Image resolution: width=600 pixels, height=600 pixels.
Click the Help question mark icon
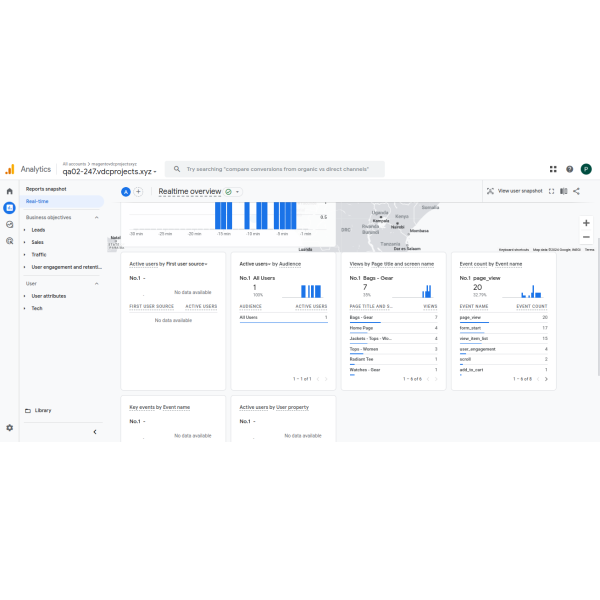(569, 170)
